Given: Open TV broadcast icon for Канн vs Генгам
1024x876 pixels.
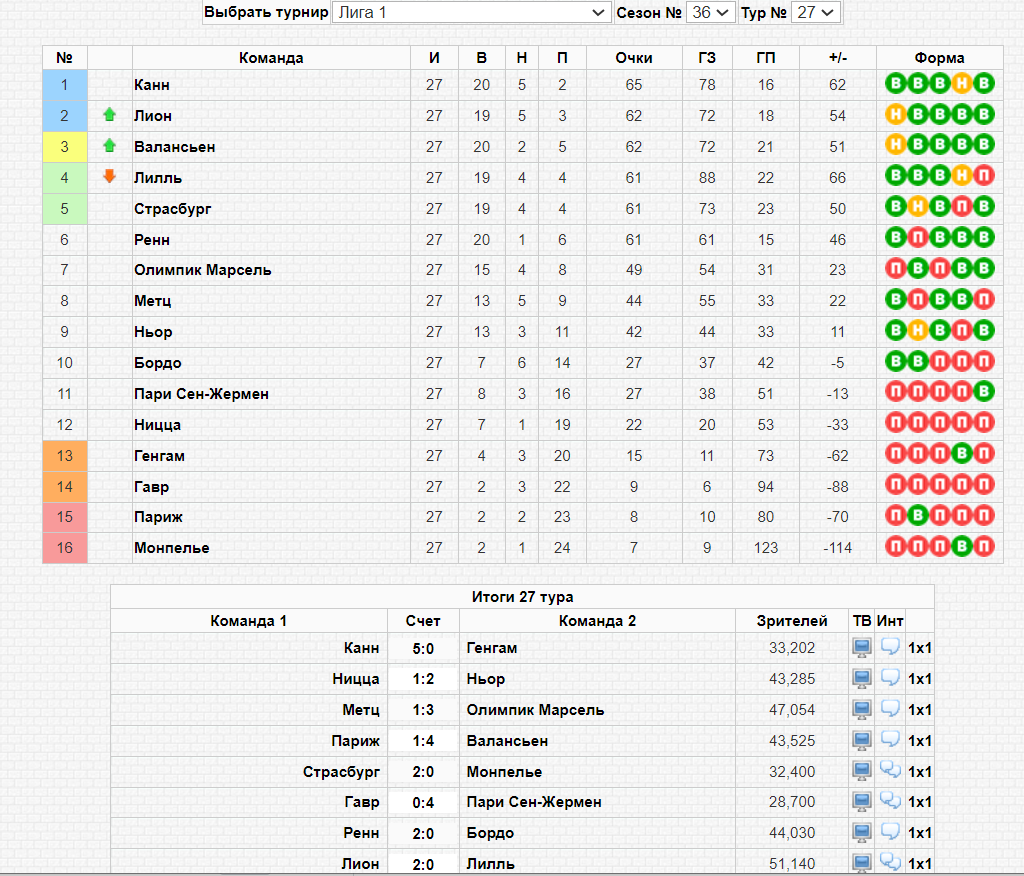Looking at the screenshot, I should coord(861,648).
